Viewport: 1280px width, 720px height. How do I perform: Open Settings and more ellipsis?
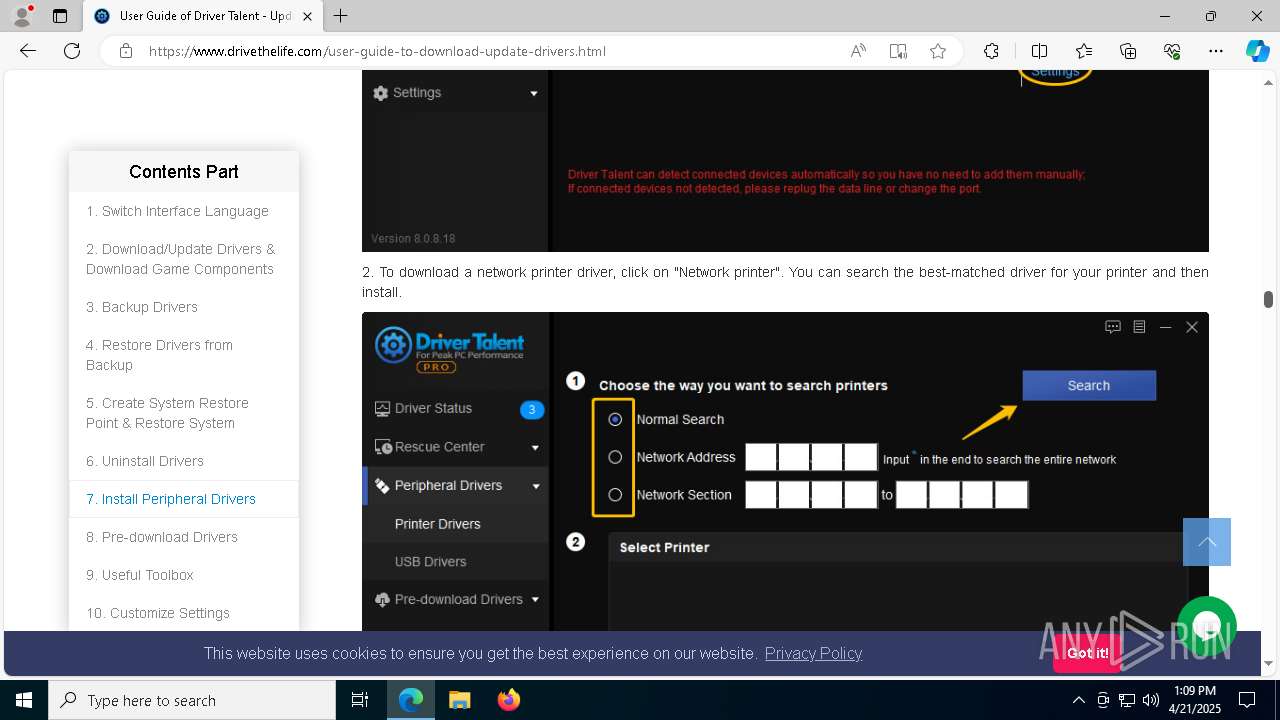coord(1216,51)
